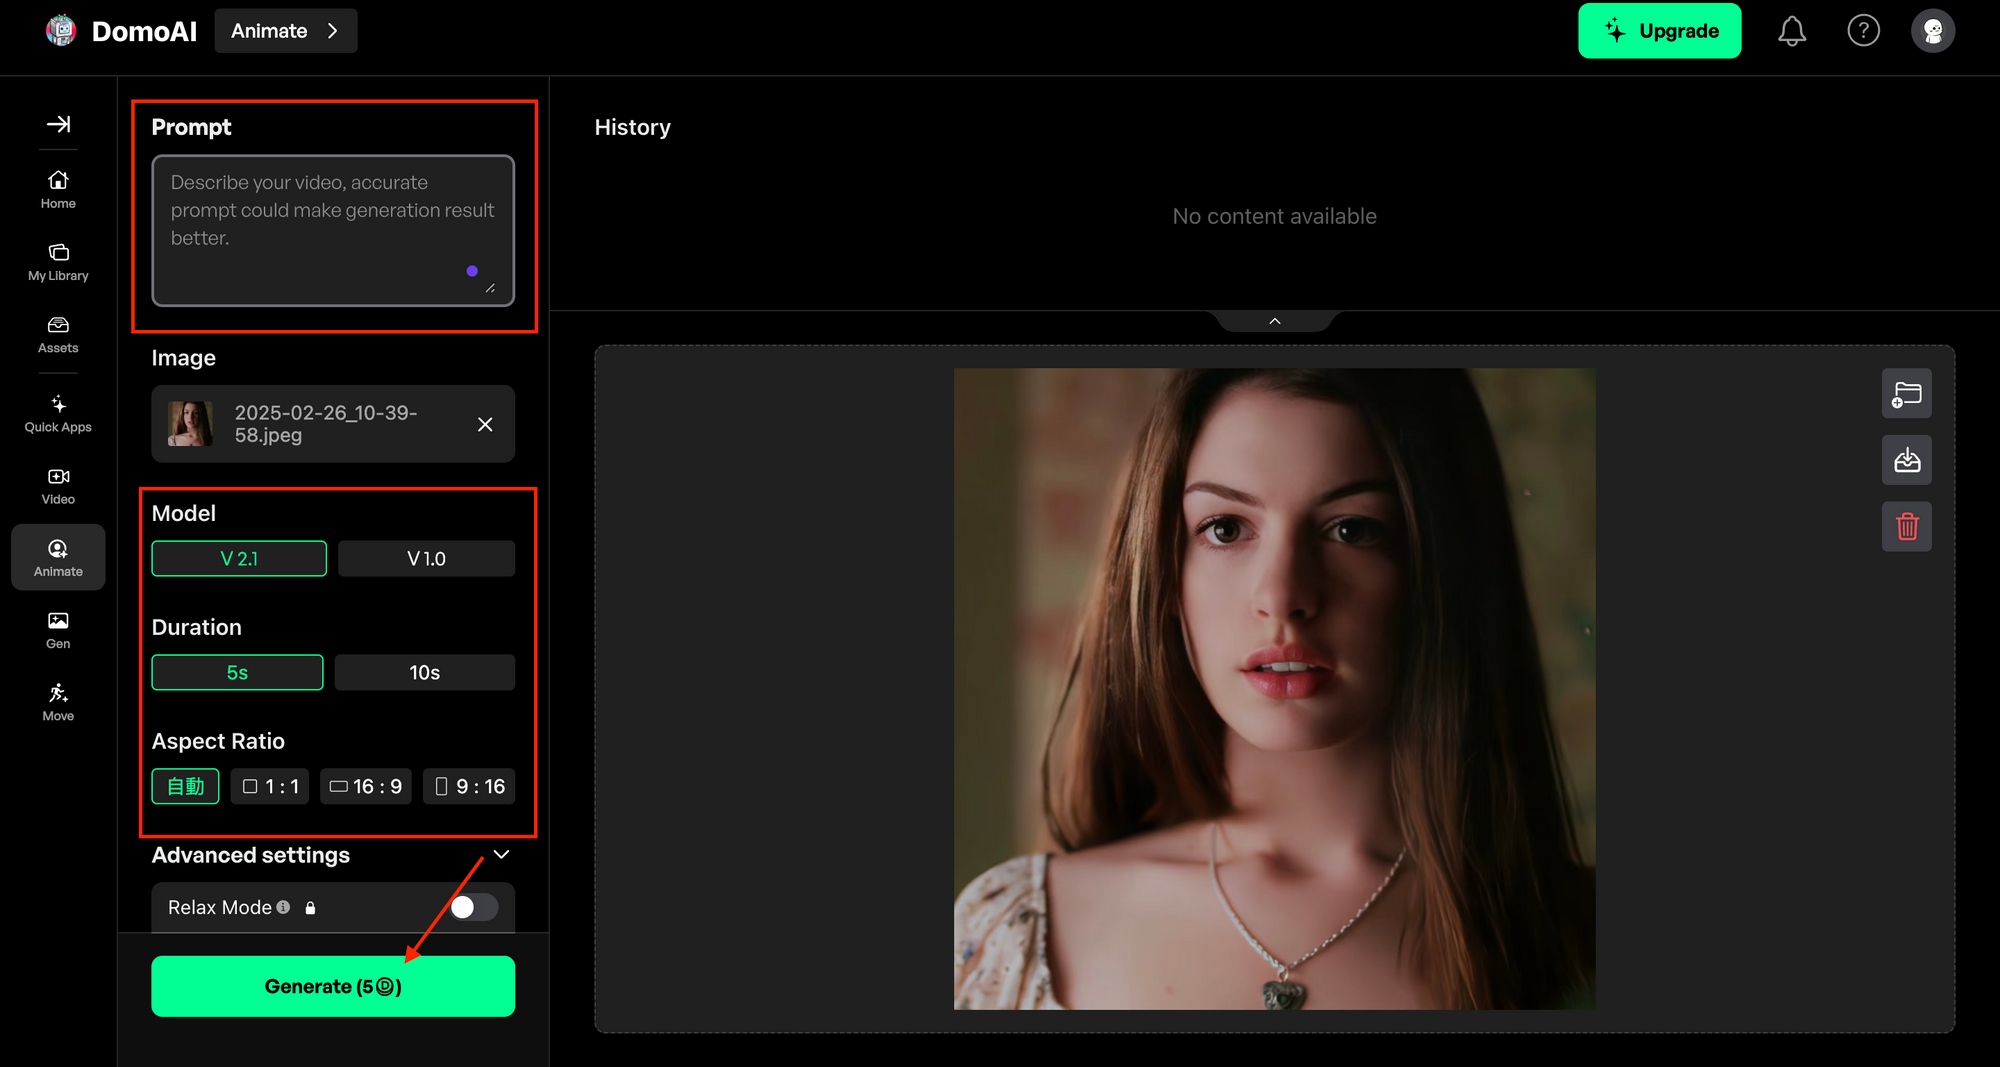Open the user profile avatar

tap(1933, 31)
